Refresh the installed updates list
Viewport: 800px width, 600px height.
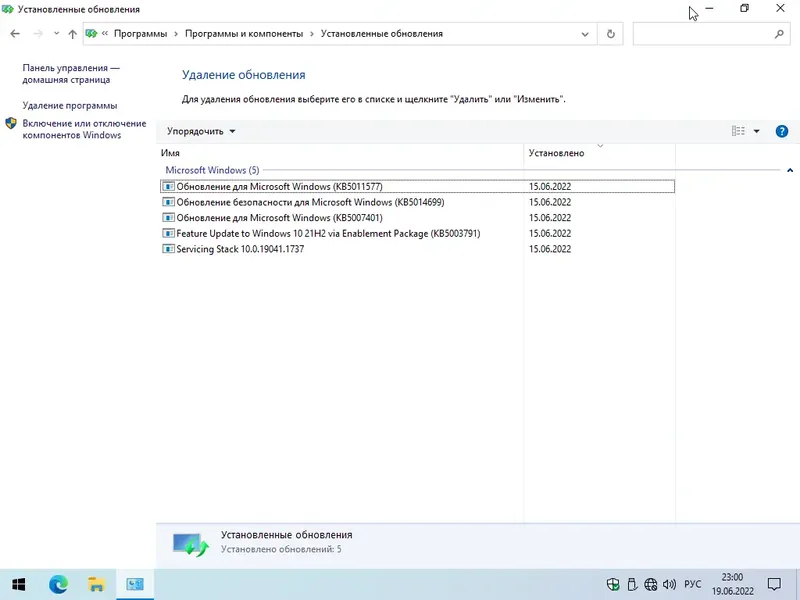tap(610, 34)
